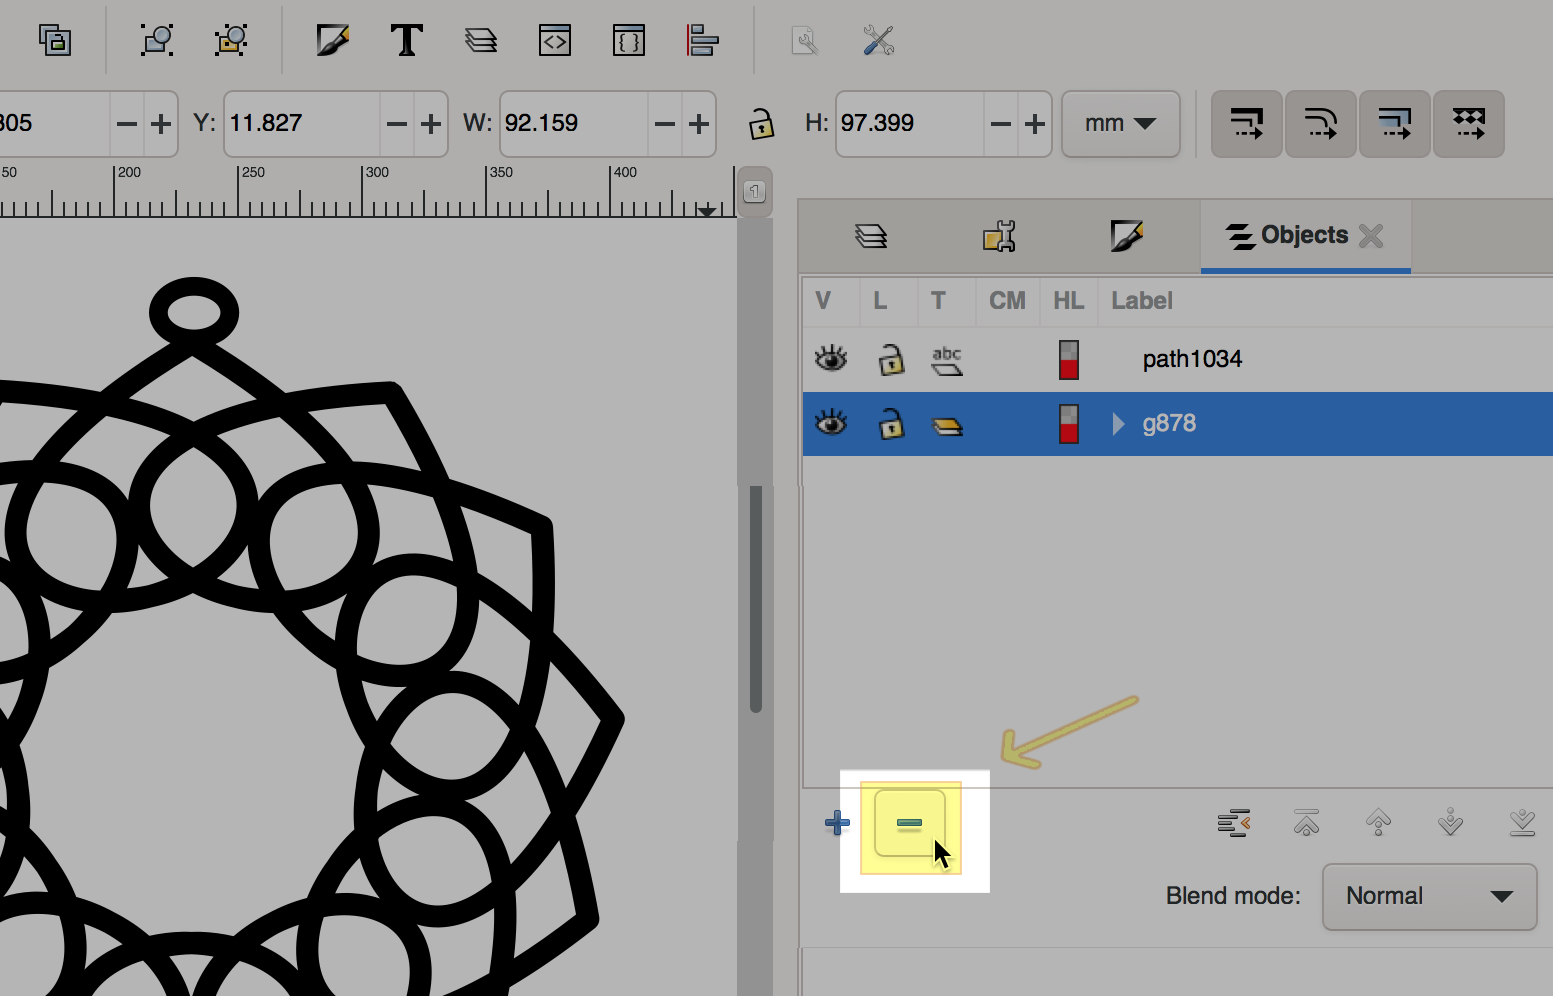
Task: Open the Blend mode dropdown
Action: point(1428,897)
